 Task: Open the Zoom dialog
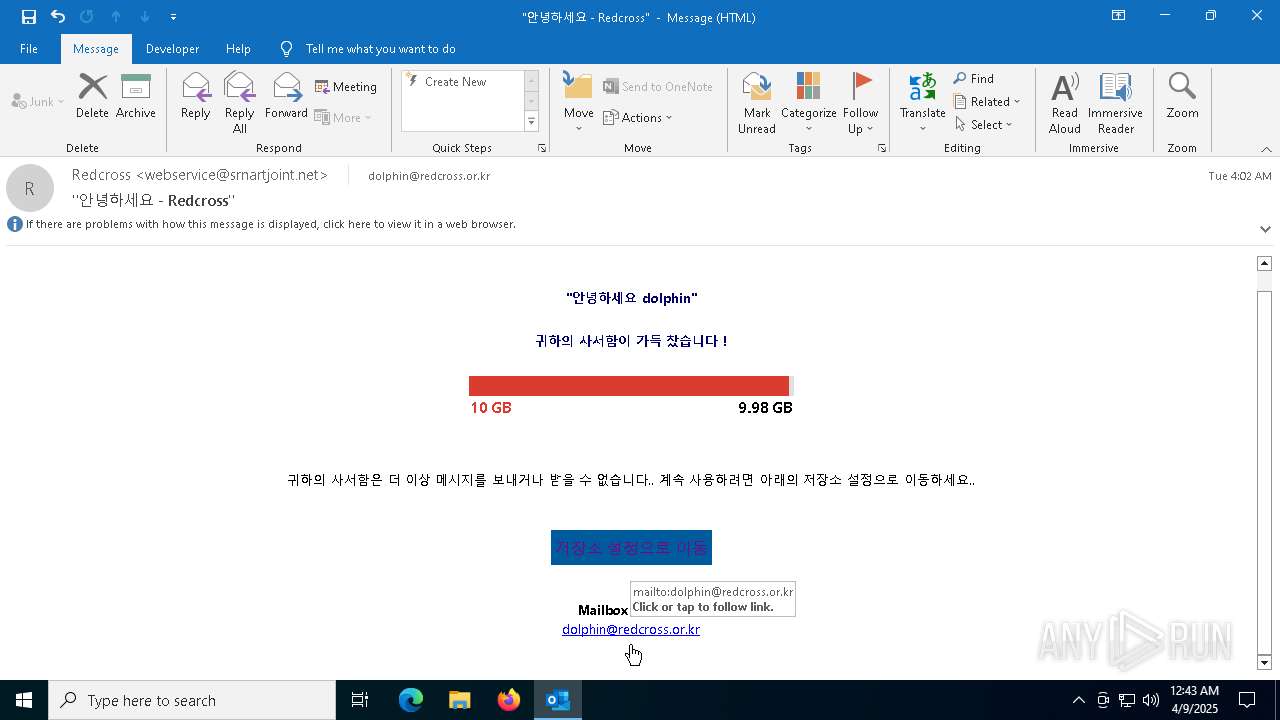click(x=1182, y=96)
